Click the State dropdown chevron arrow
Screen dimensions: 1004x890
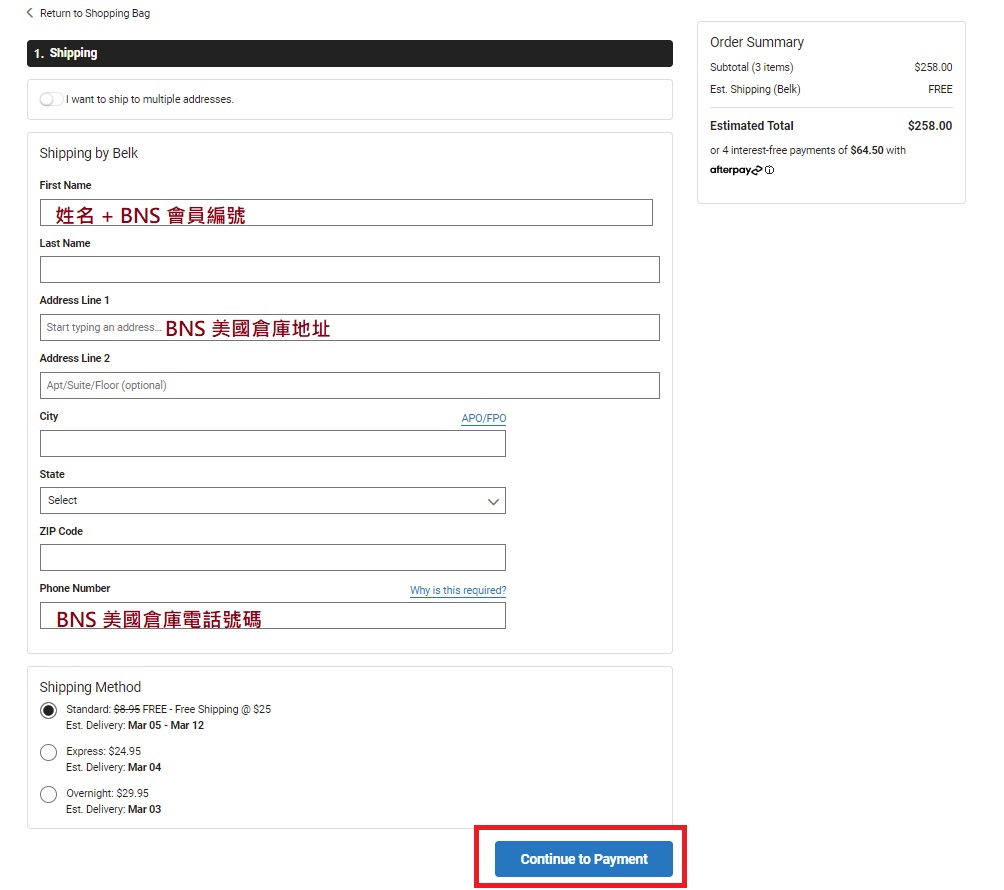point(493,501)
